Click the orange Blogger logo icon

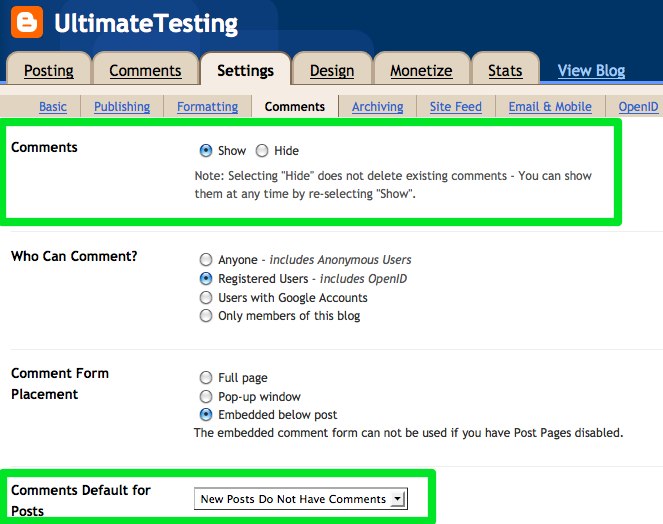(x=27, y=22)
